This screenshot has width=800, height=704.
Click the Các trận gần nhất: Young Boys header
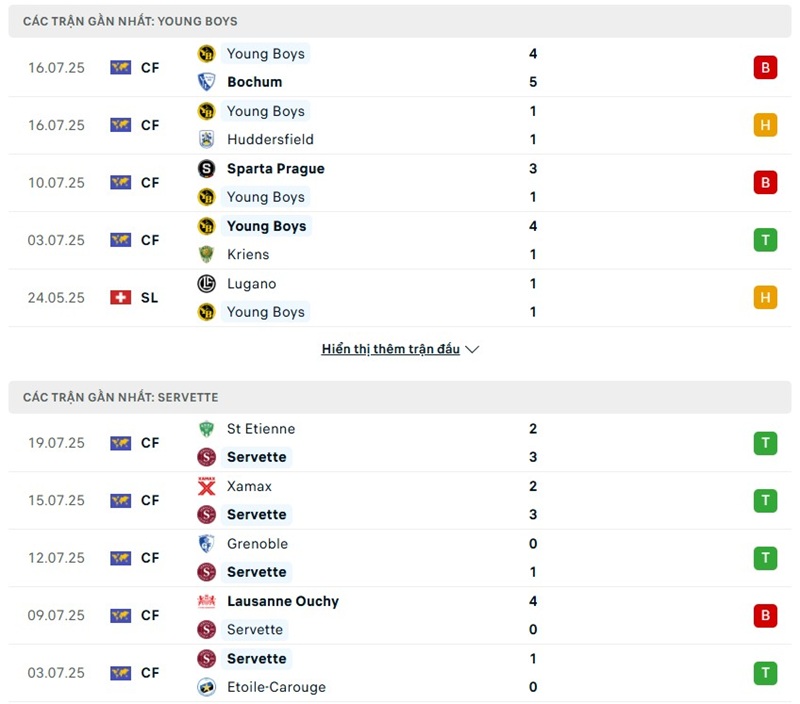(399, 21)
